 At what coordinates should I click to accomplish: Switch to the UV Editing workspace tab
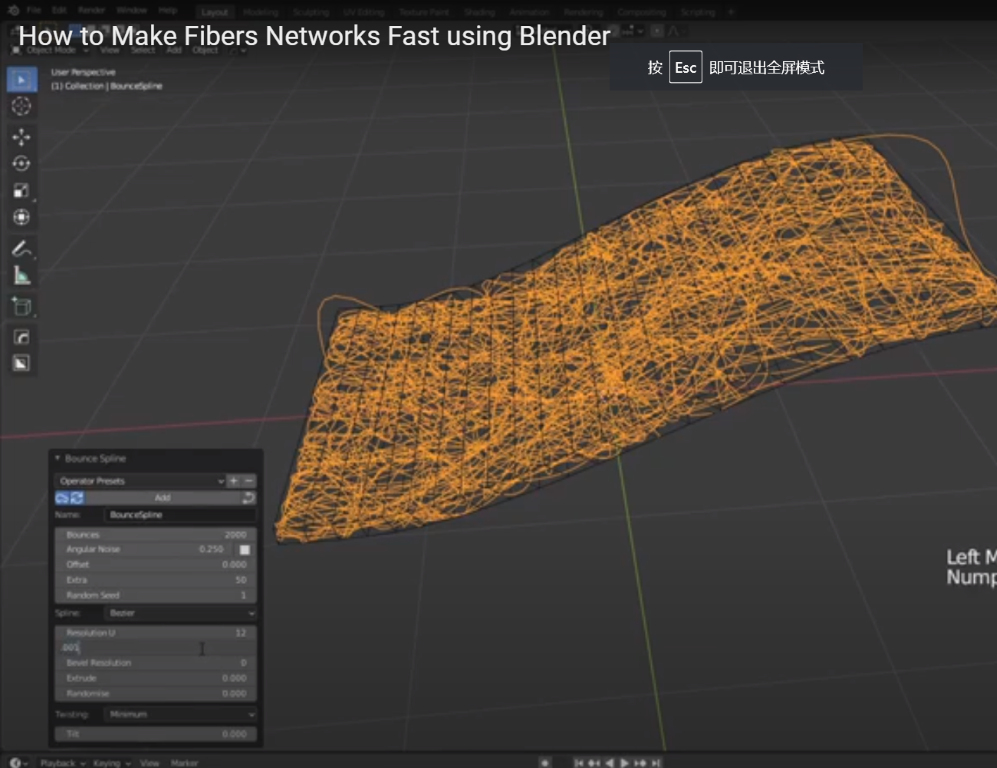[364, 12]
